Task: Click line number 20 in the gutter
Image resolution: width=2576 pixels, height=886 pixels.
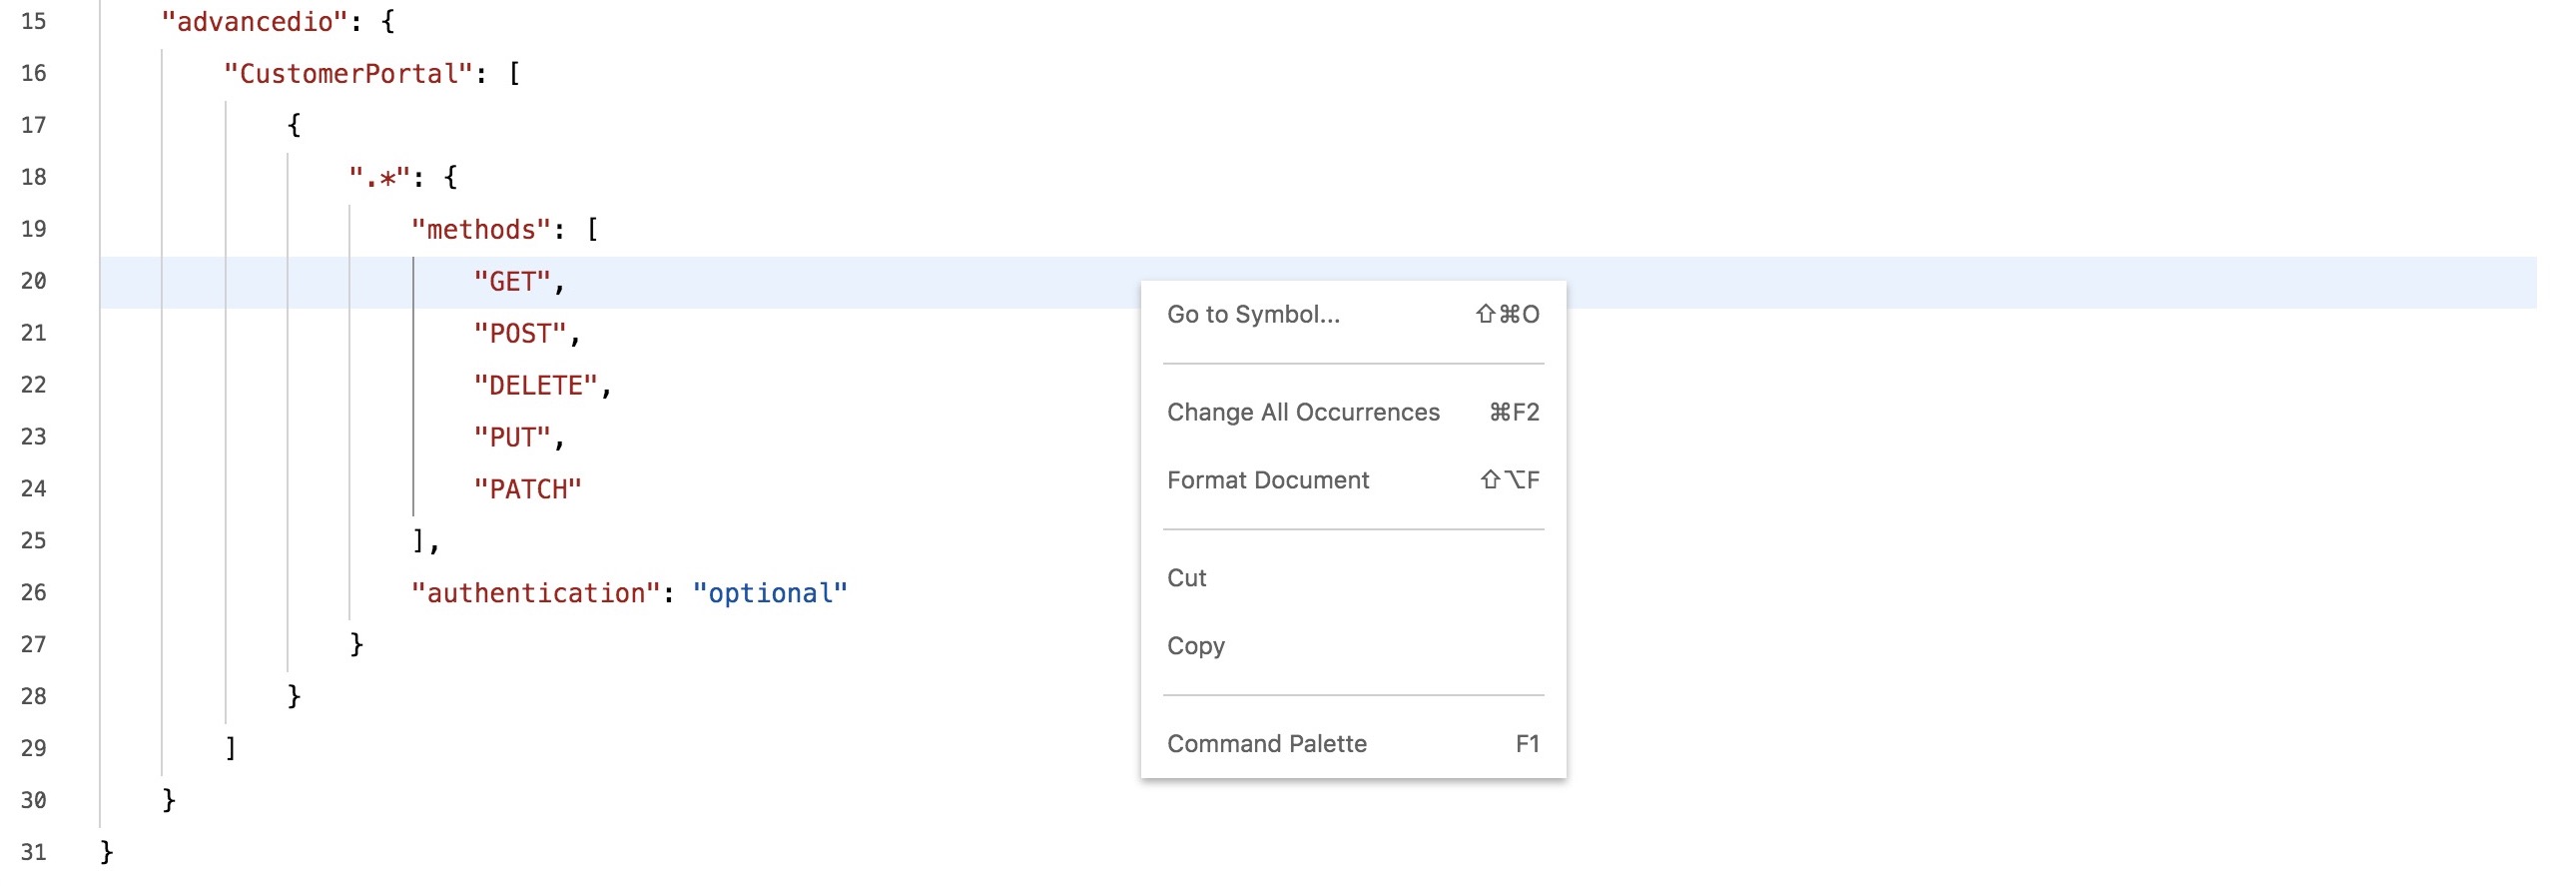Action: tap(33, 281)
